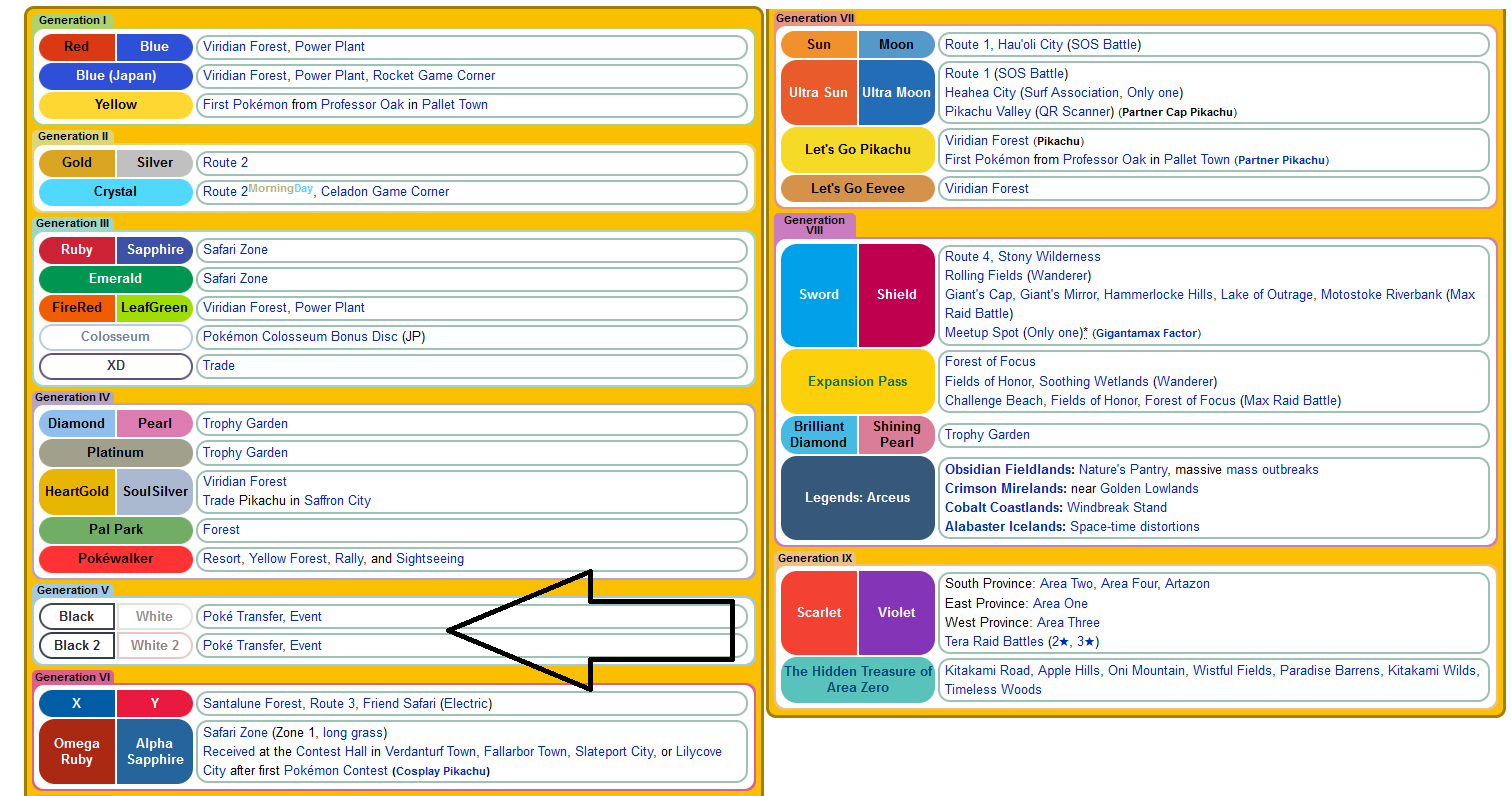
Task: Open the Expansion Pass label
Action: coord(858,382)
